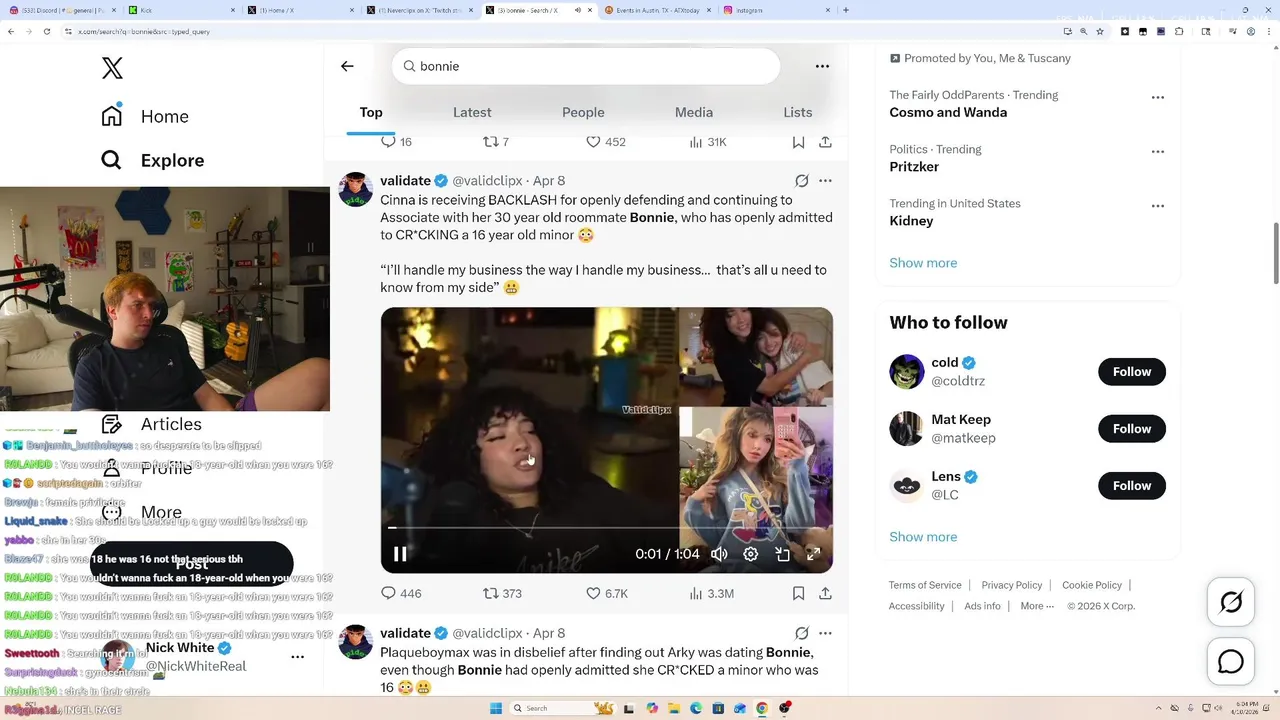Reload the page in the browser
This screenshot has width=1280, height=720.
point(46,31)
